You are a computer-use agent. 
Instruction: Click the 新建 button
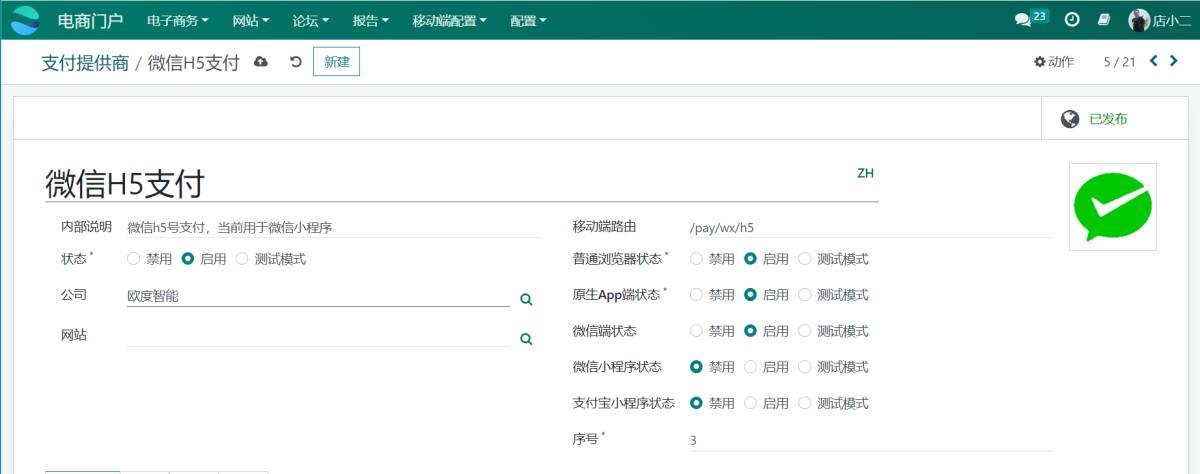(x=337, y=62)
